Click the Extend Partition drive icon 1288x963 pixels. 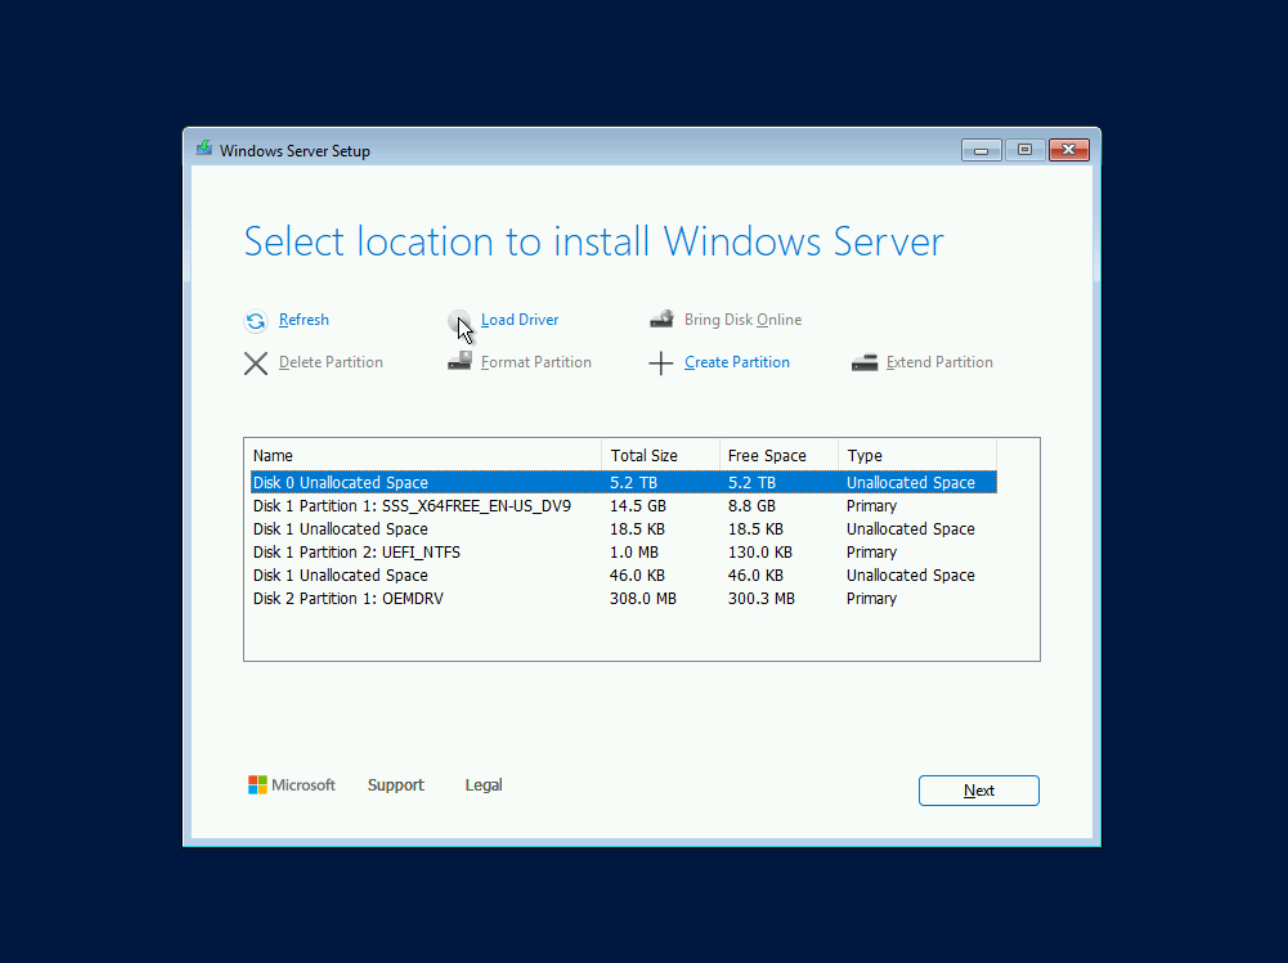[x=864, y=363]
